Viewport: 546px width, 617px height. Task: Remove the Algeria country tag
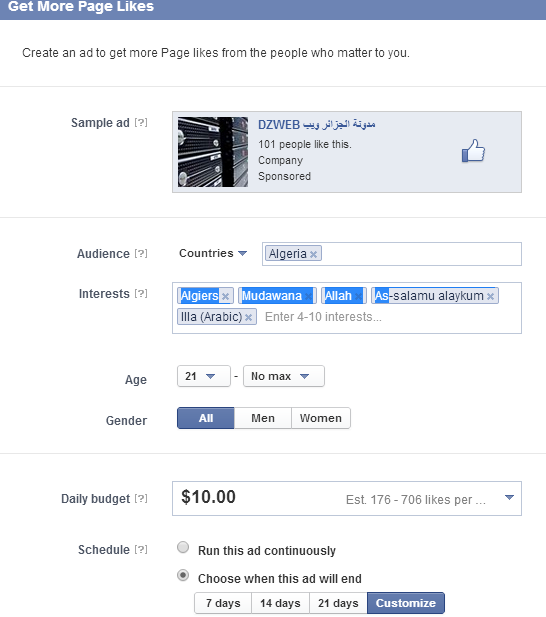[x=314, y=254]
